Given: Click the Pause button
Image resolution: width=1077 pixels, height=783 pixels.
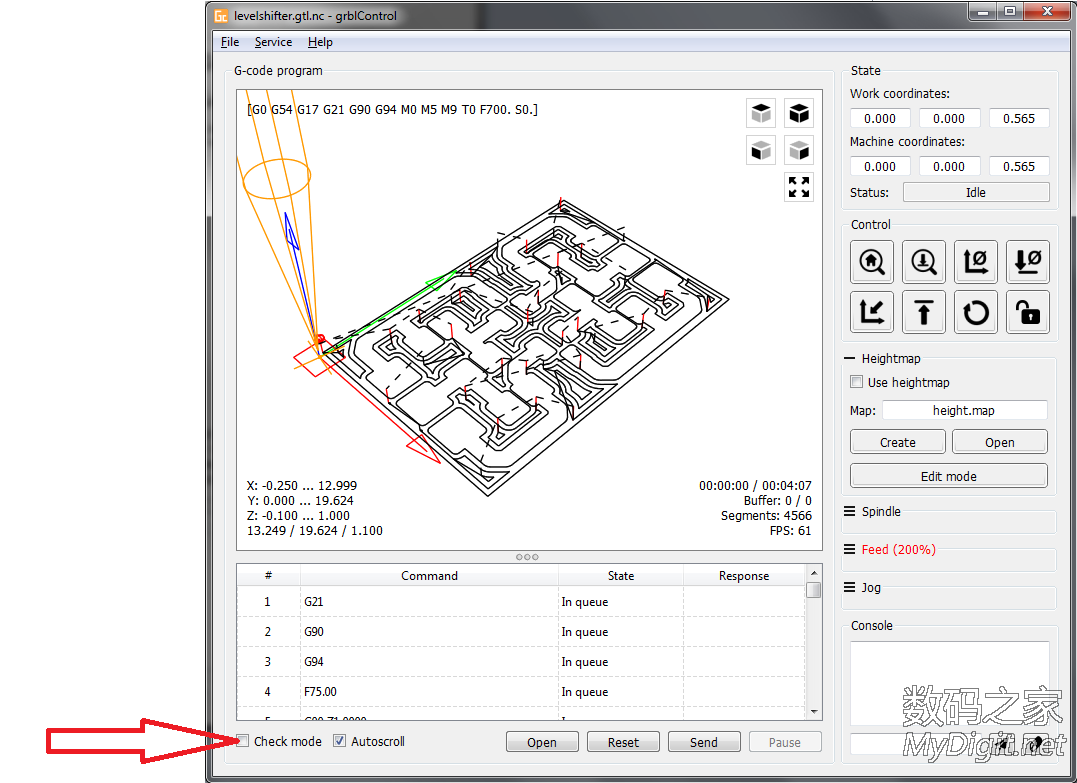Looking at the screenshot, I should click(785, 742).
